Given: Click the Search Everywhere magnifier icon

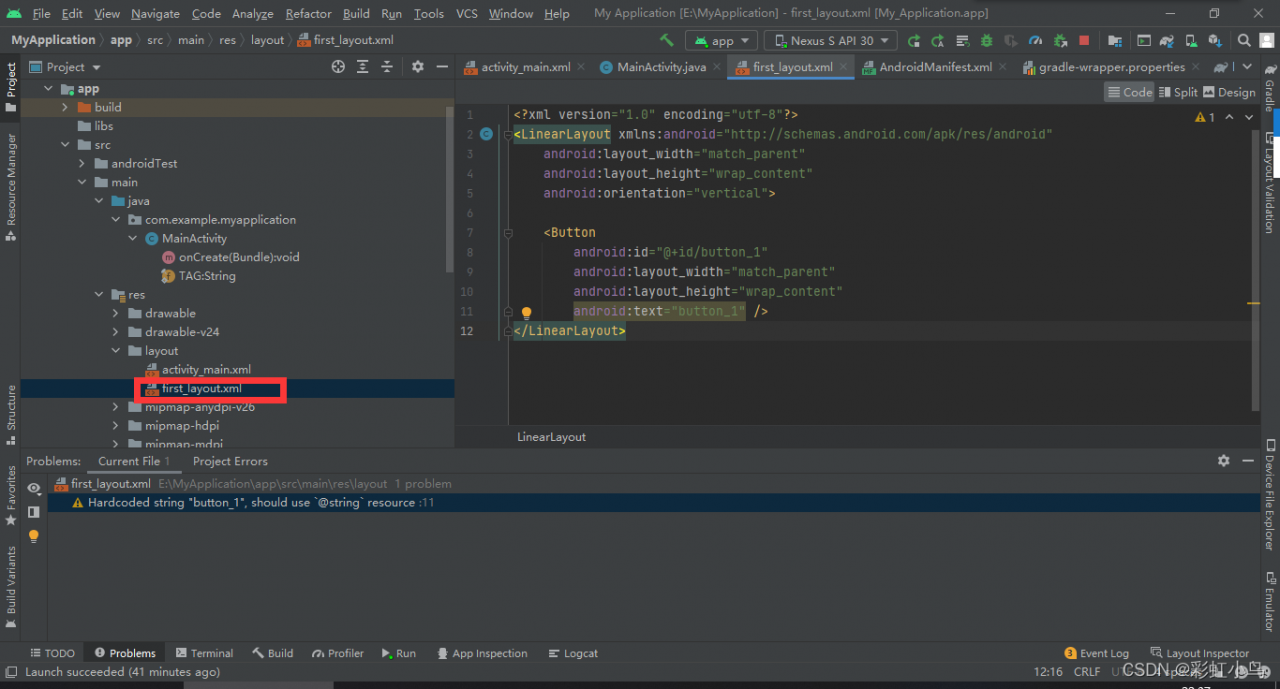Looking at the screenshot, I should point(1244,41).
